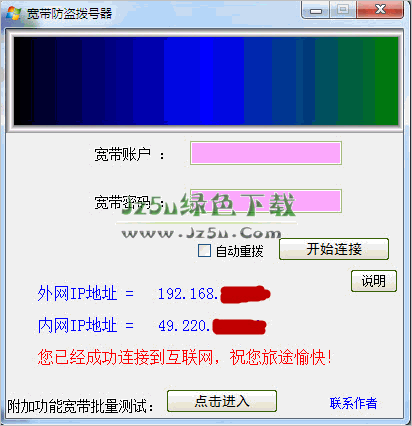This screenshot has width=412, height=426.
Task: Focus the 宽带账户 input field
Action: 266,153
